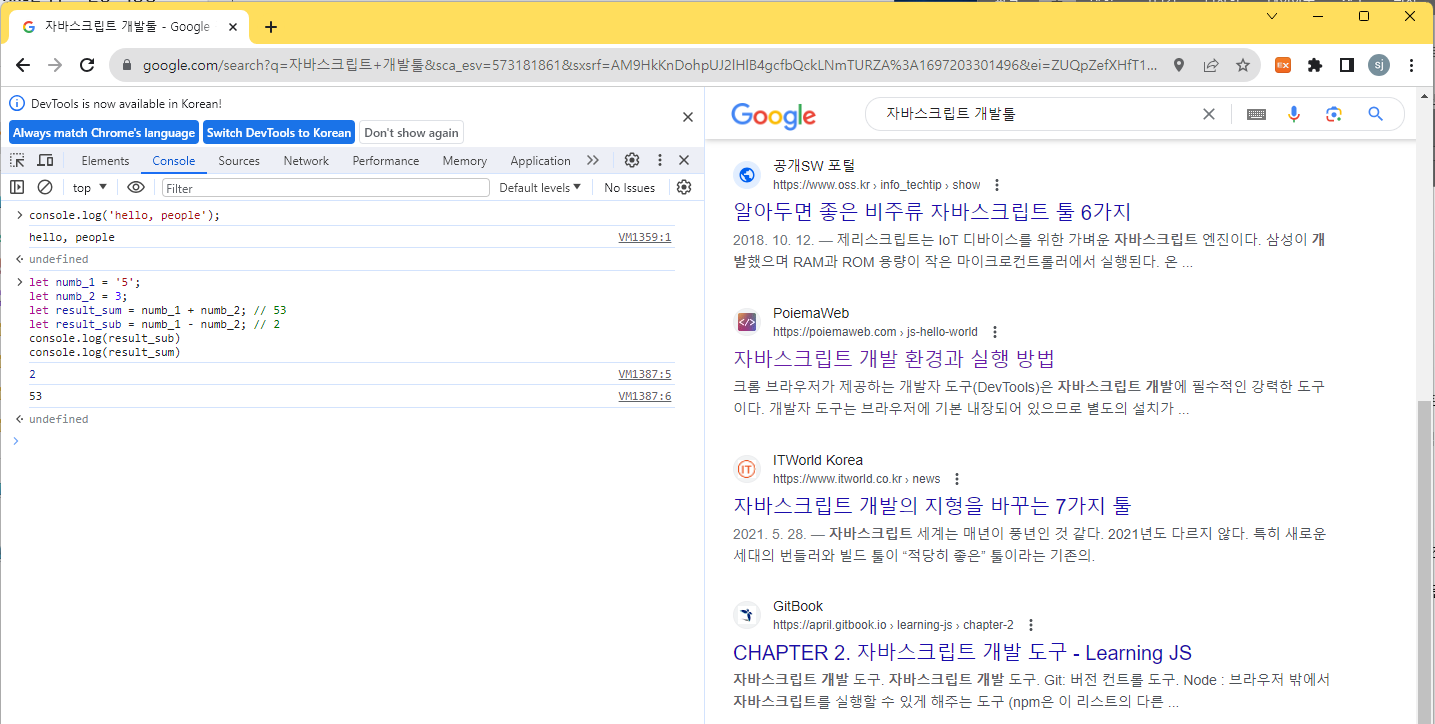
Task: Close the DevTools panel
Action: (684, 160)
